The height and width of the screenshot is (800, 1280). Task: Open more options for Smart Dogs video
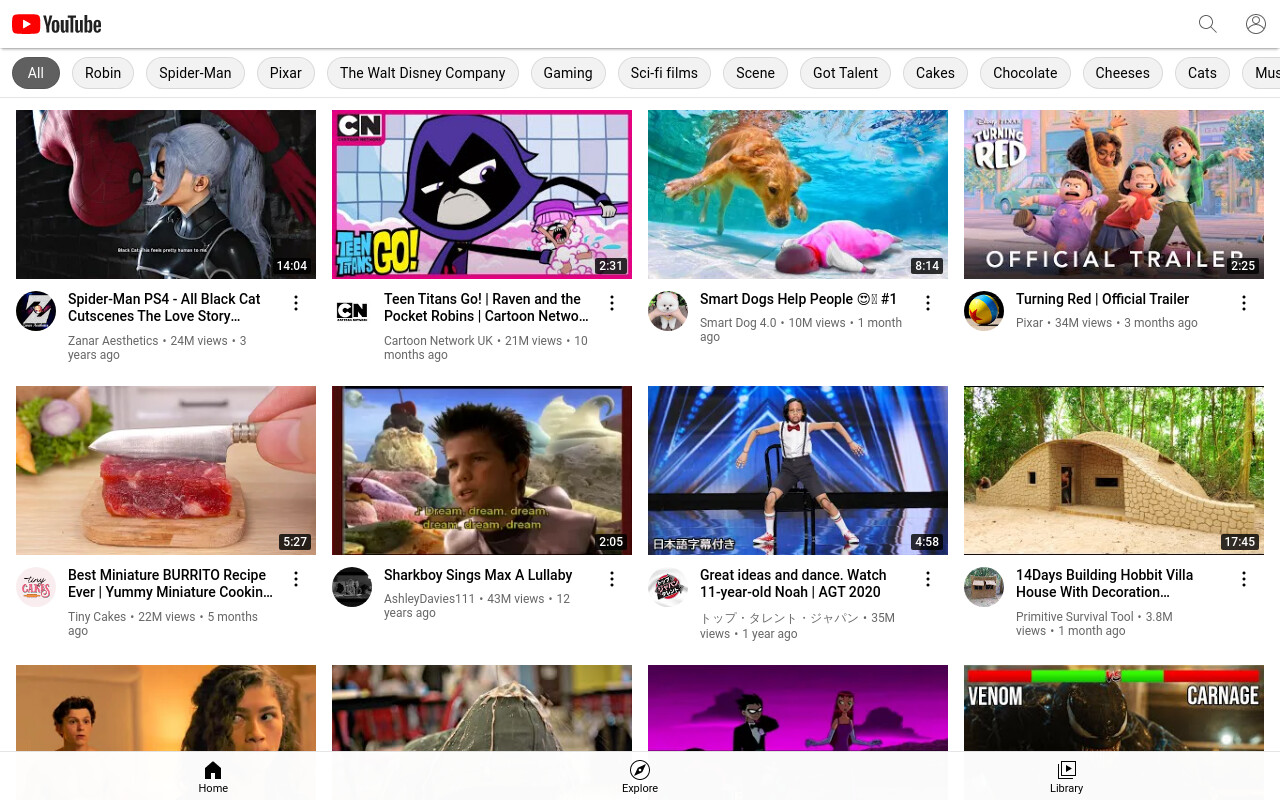tap(928, 303)
